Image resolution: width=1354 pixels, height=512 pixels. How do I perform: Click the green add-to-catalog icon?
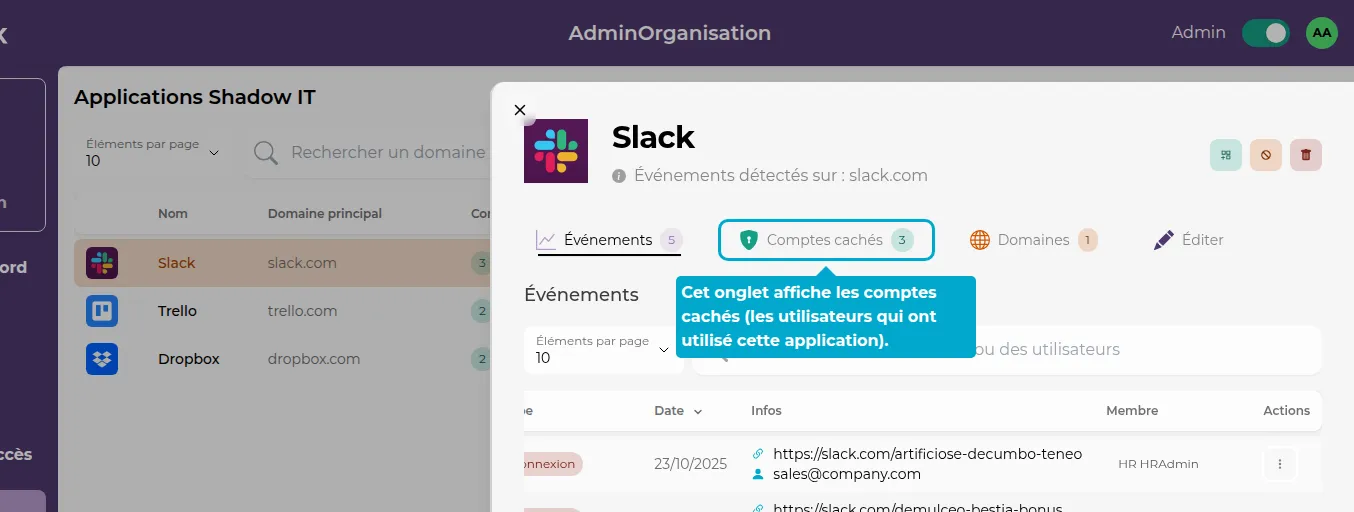1225,155
